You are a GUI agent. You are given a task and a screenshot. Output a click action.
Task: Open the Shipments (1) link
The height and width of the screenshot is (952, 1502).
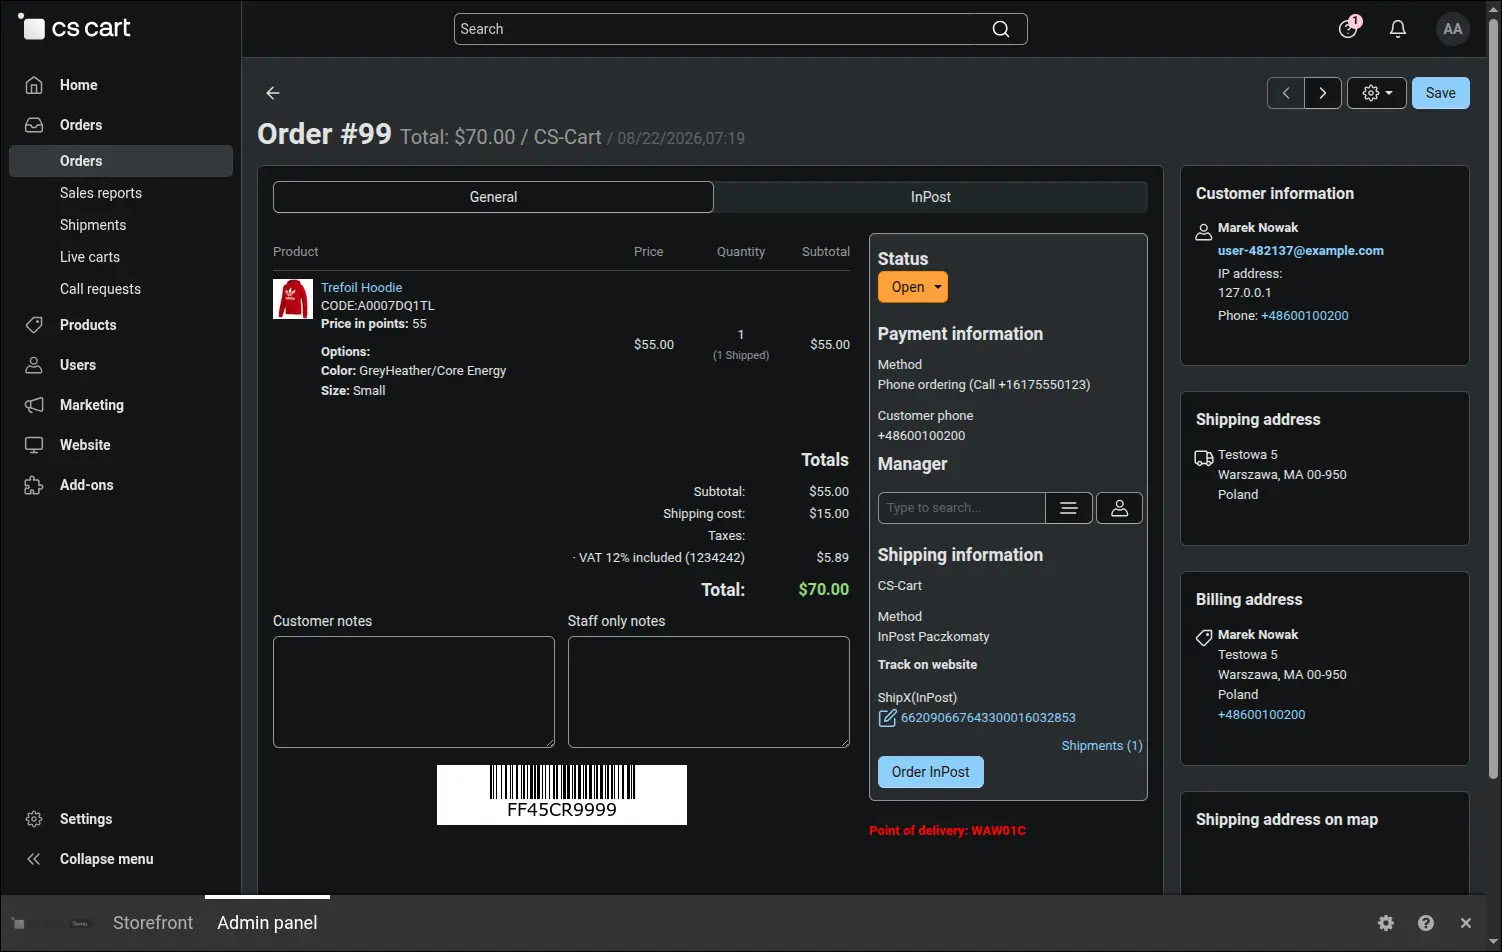pyautogui.click(x=1102, y=746)
